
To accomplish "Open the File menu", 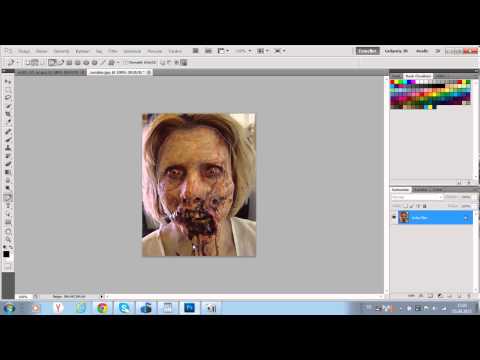I will point(24,51).
